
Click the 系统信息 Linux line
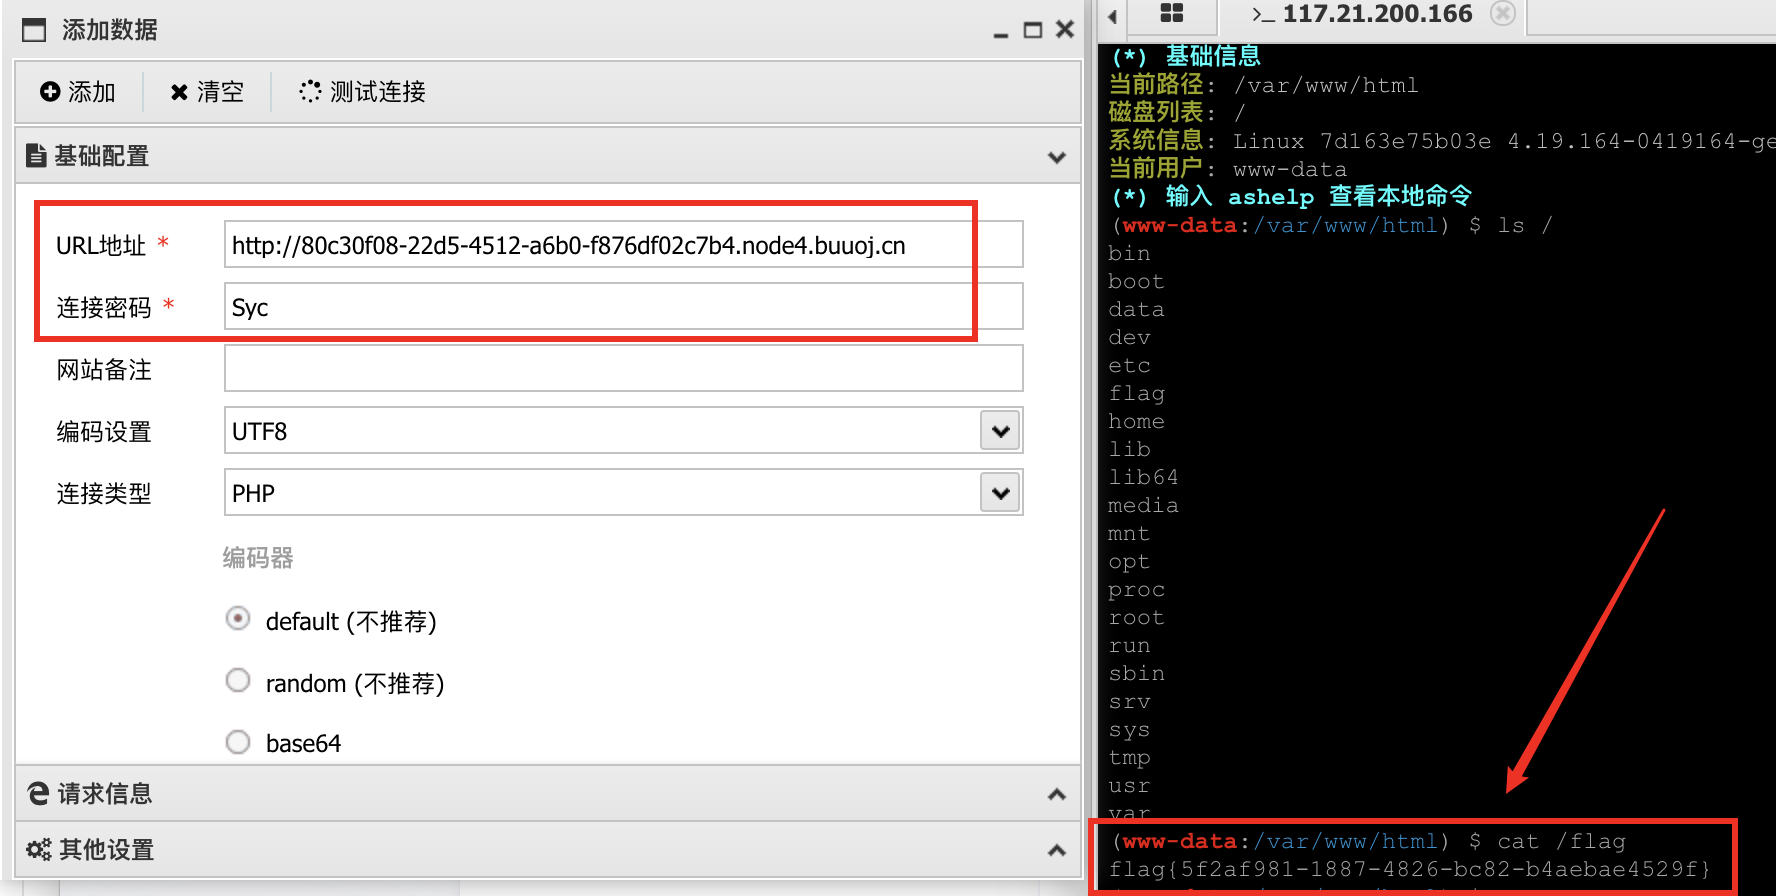(x=1442, y=141)
